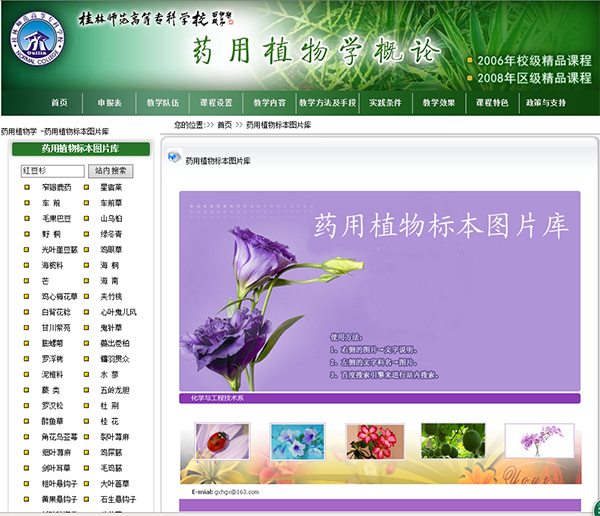The width and height of the screenshot is (600, 516).
Task: Click yellow bullet icon beside 山乌桕
Action: pyautogui.click(x=86, y=218)
